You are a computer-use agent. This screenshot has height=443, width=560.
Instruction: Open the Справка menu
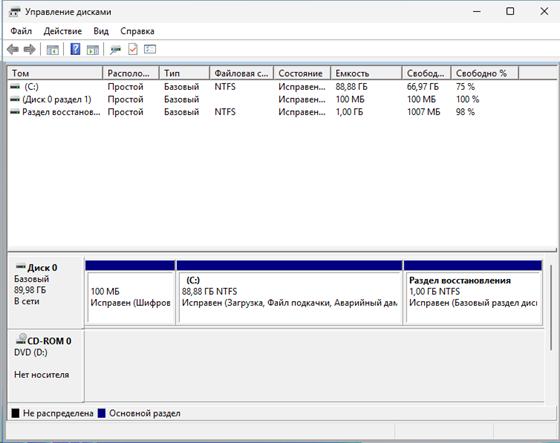137,31
